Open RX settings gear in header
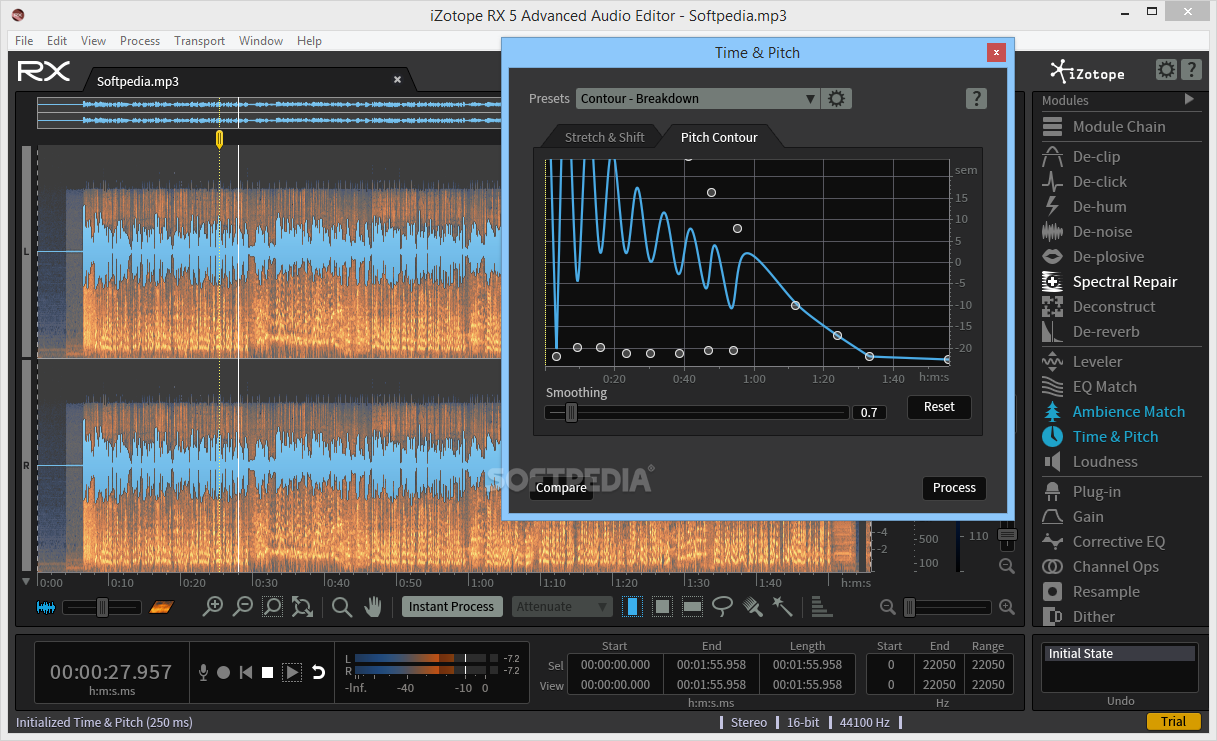The width and height of the screenshot is (1217, 741). point(1166,70)
